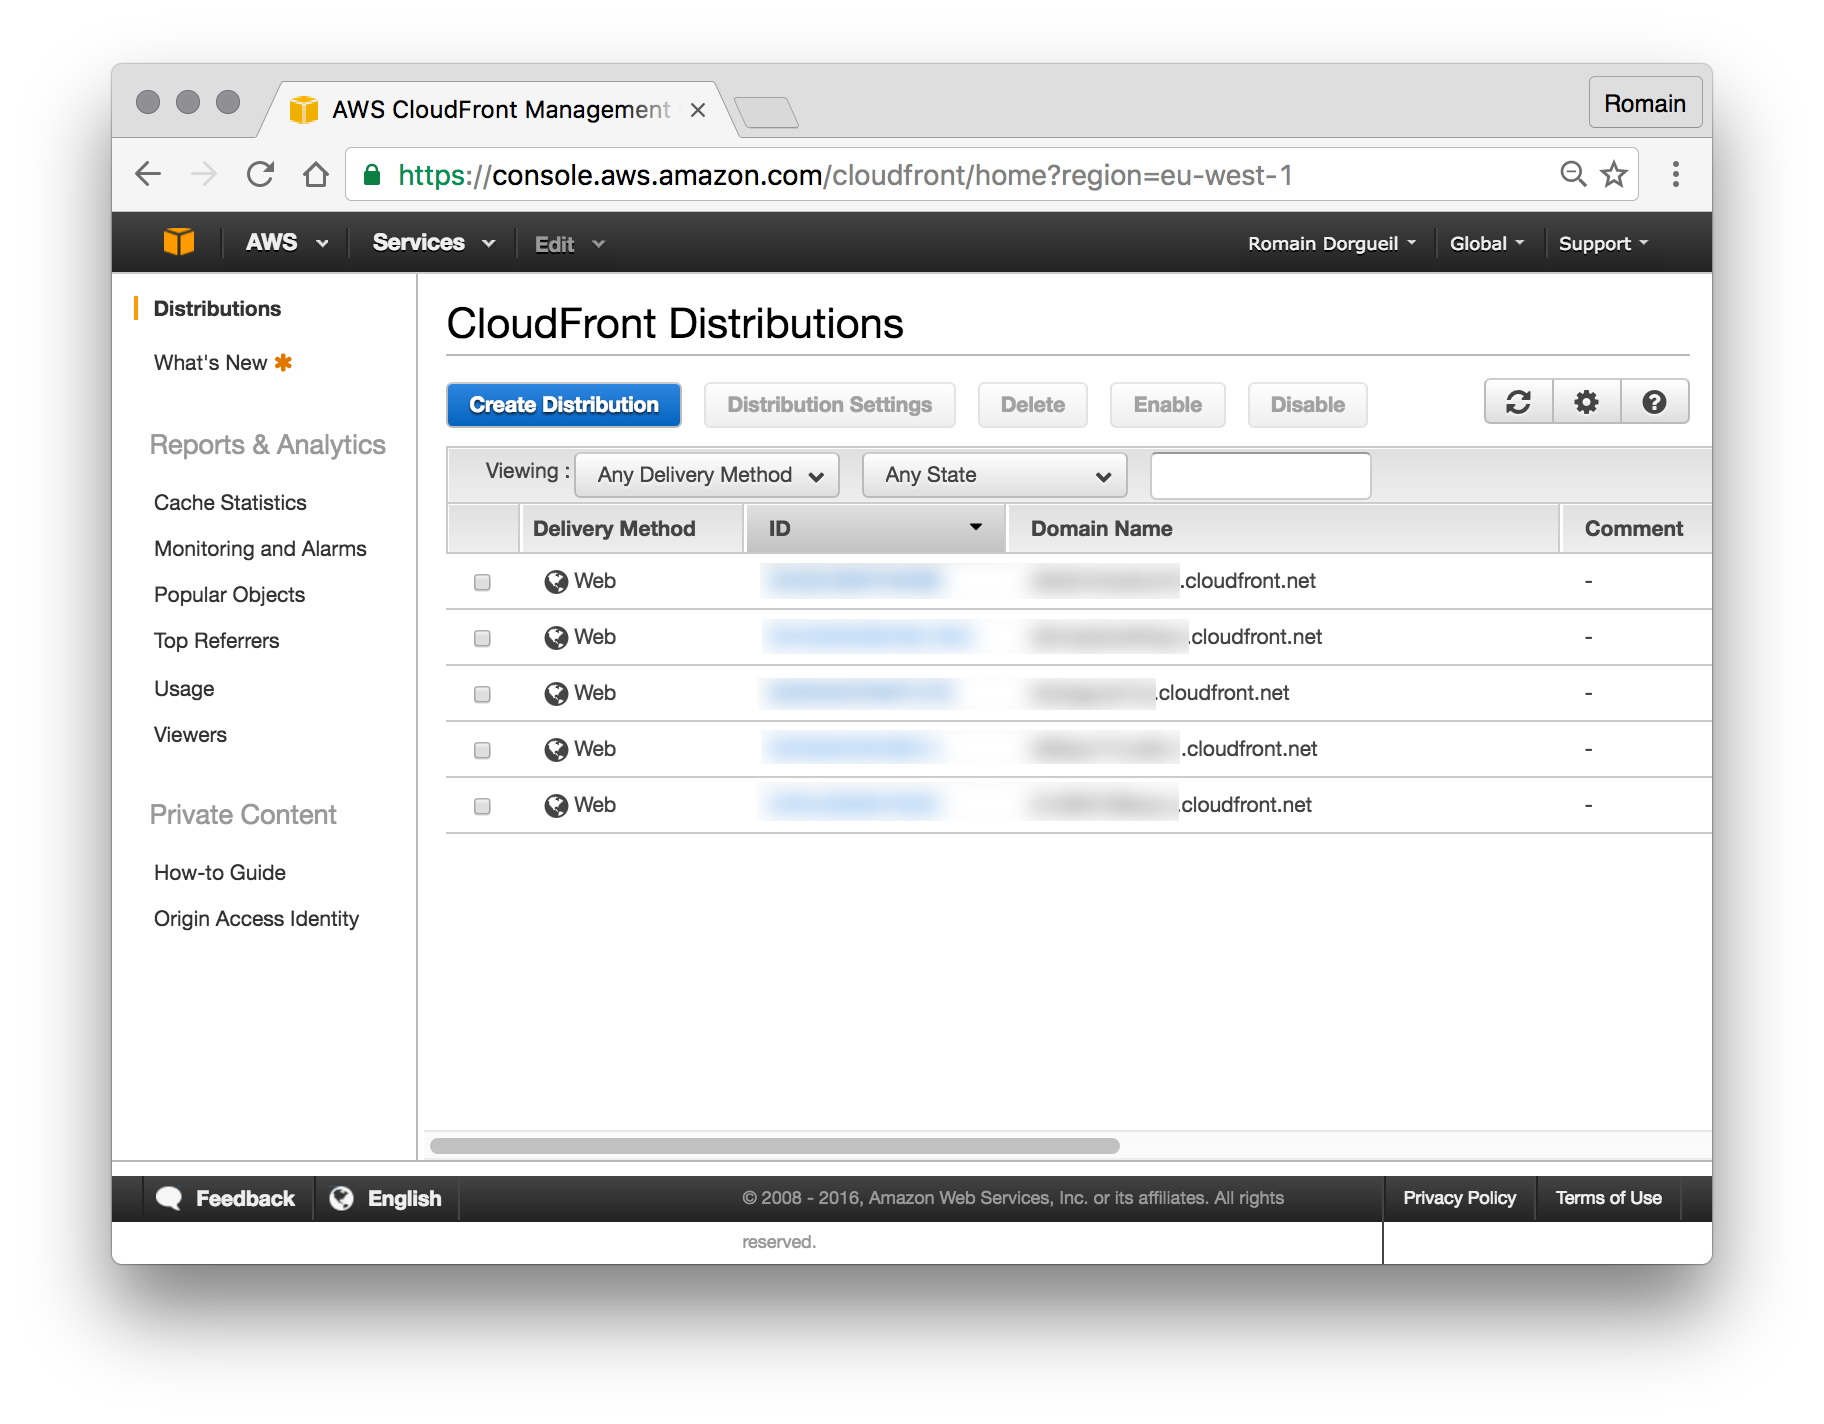Open the CloudFront preferences gear
Screen dimensions: 1824x1424
pyautogui.click(x=1586, y=402)
